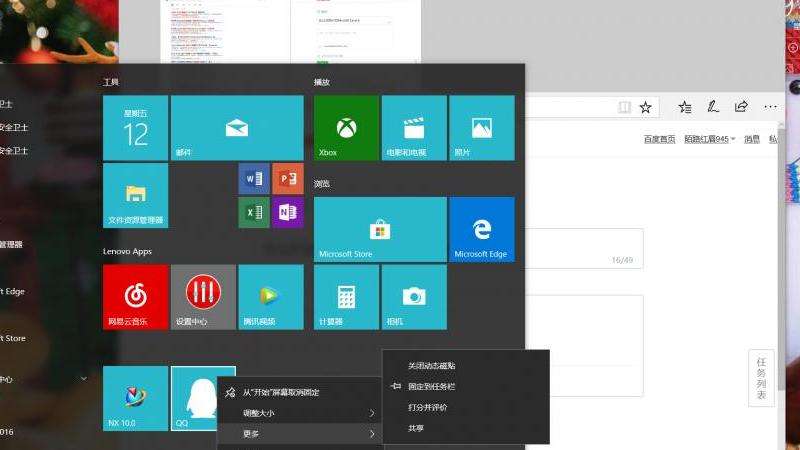
Task: Launch the NetEase Cloud Music tile
Action: click(x=135, y=297)
